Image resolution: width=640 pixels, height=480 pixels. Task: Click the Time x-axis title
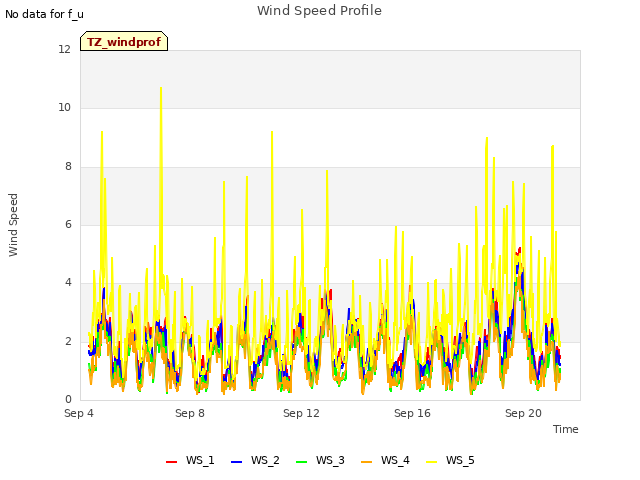click(x=565, y=429)
